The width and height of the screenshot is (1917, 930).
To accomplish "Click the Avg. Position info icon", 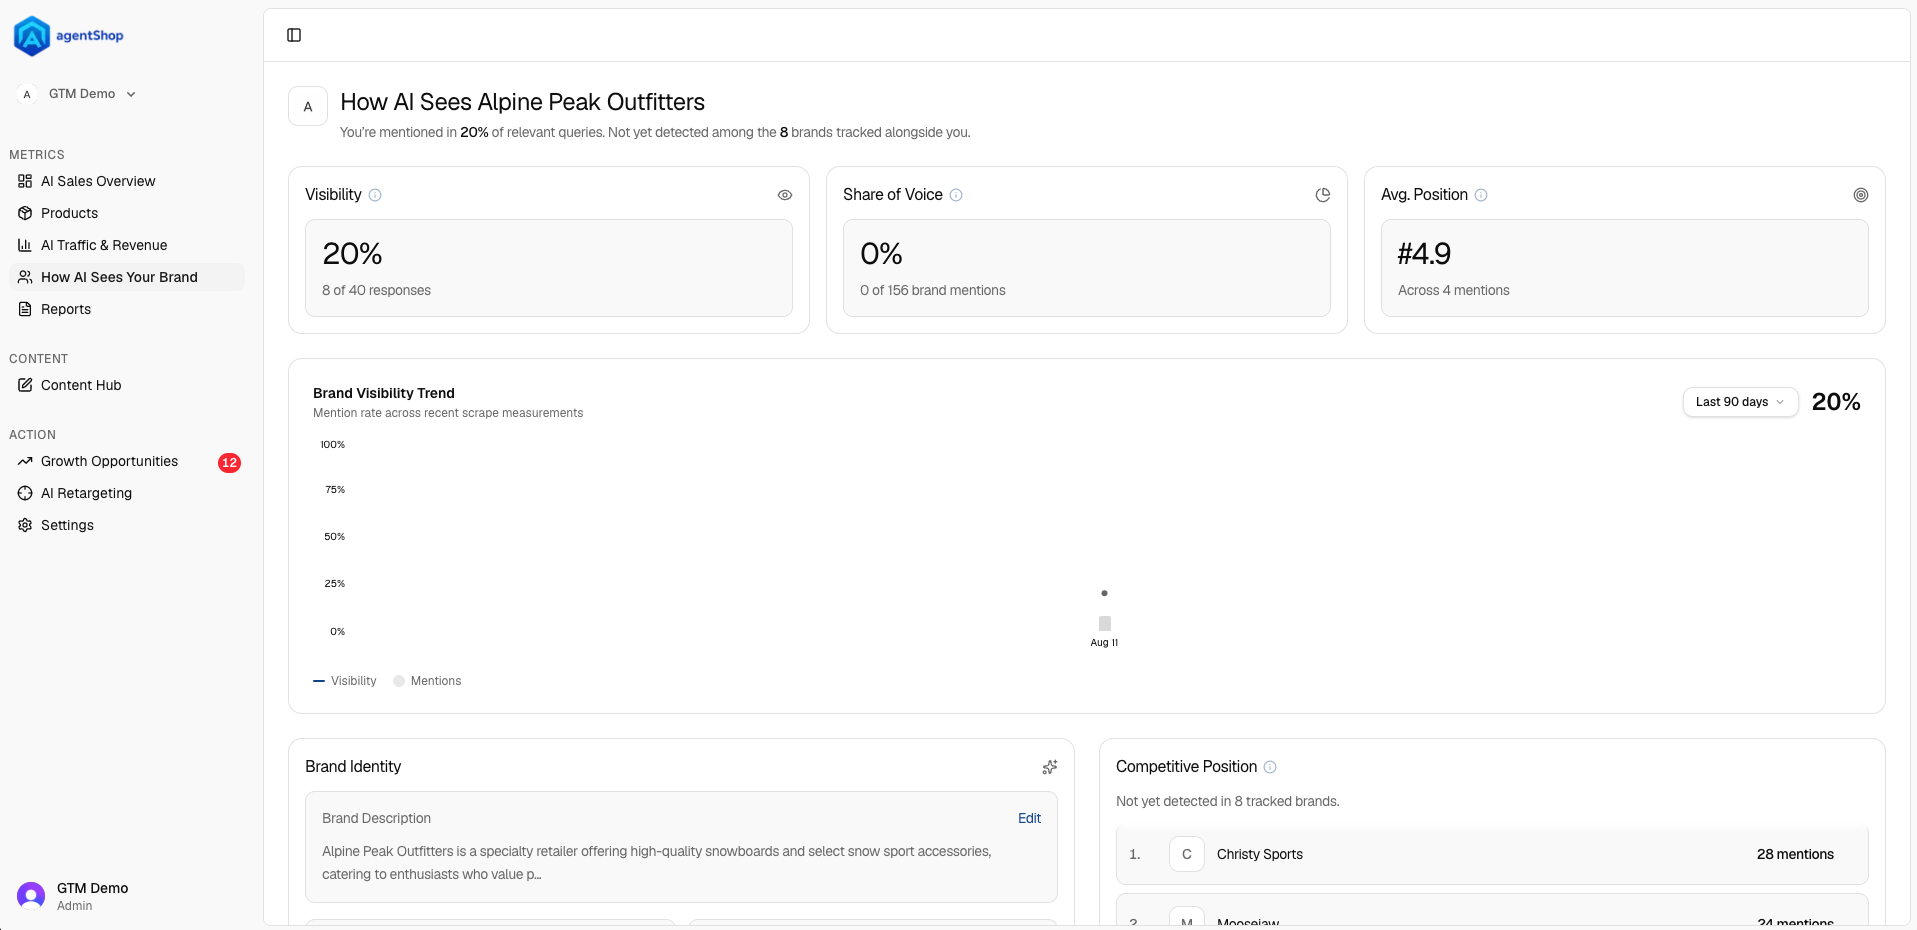I will 1481,195.
